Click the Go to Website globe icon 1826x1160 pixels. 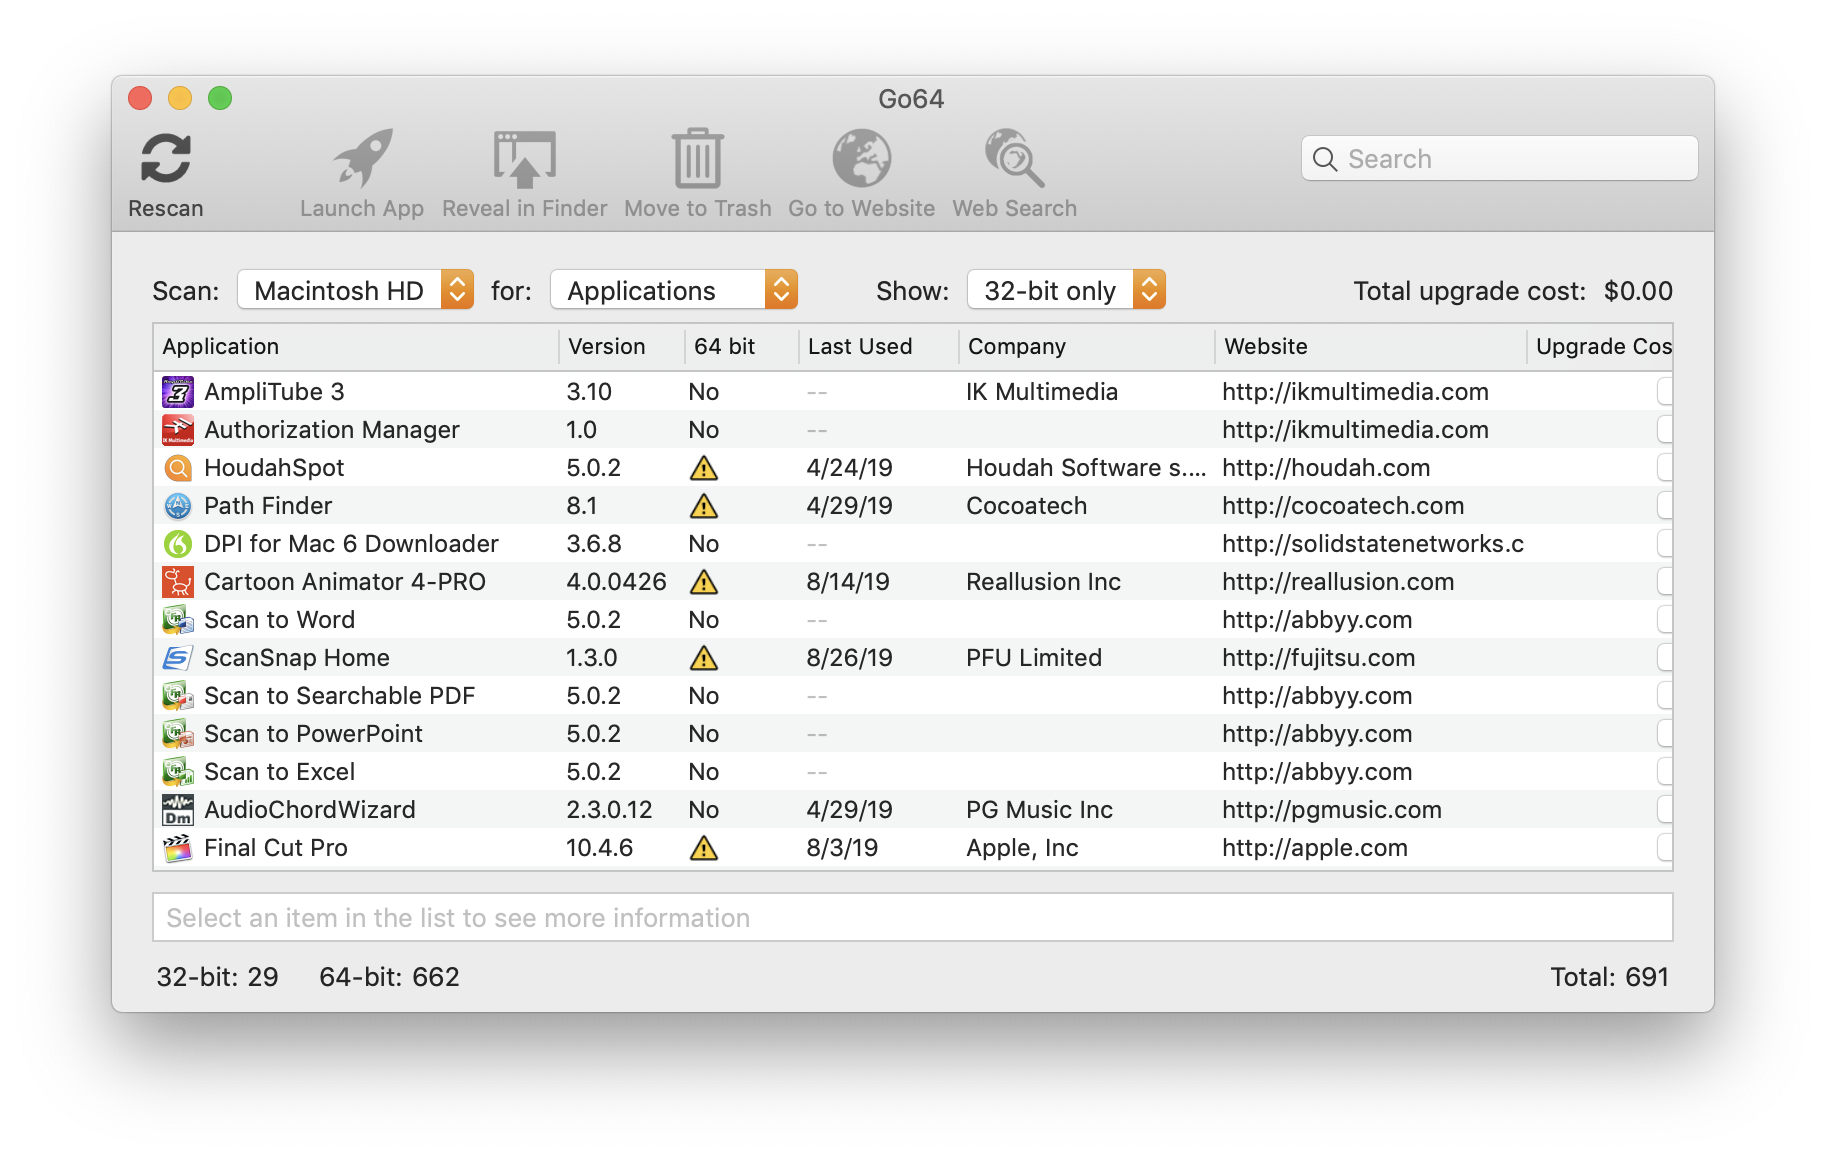[x=862, y=158]
